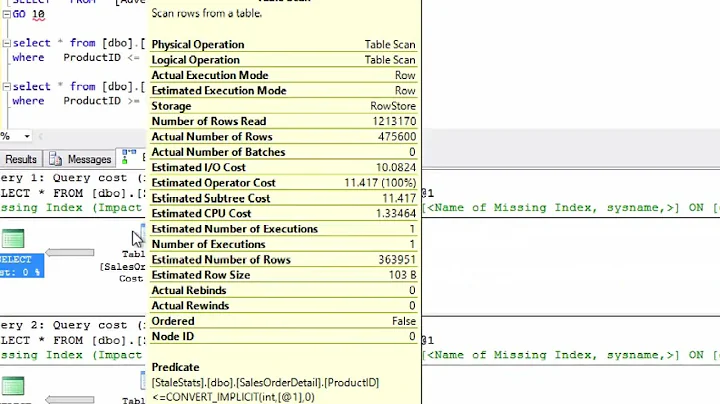The image size is (720, 404).
Task: Click 'GO 10' in the query editor
Action: (x=28, y=14)
